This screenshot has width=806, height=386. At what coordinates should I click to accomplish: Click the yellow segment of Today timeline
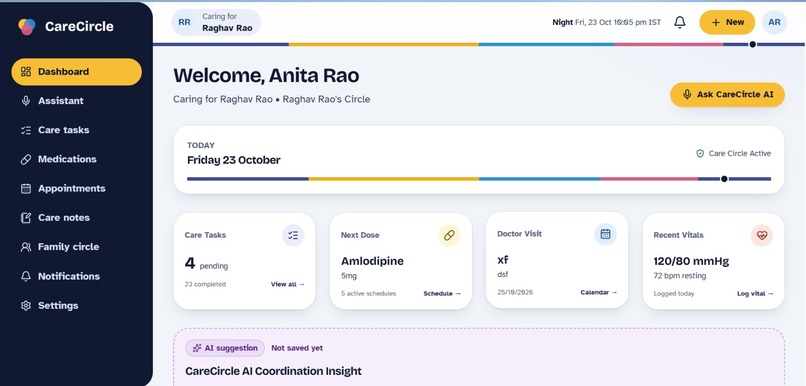[394, 179]
